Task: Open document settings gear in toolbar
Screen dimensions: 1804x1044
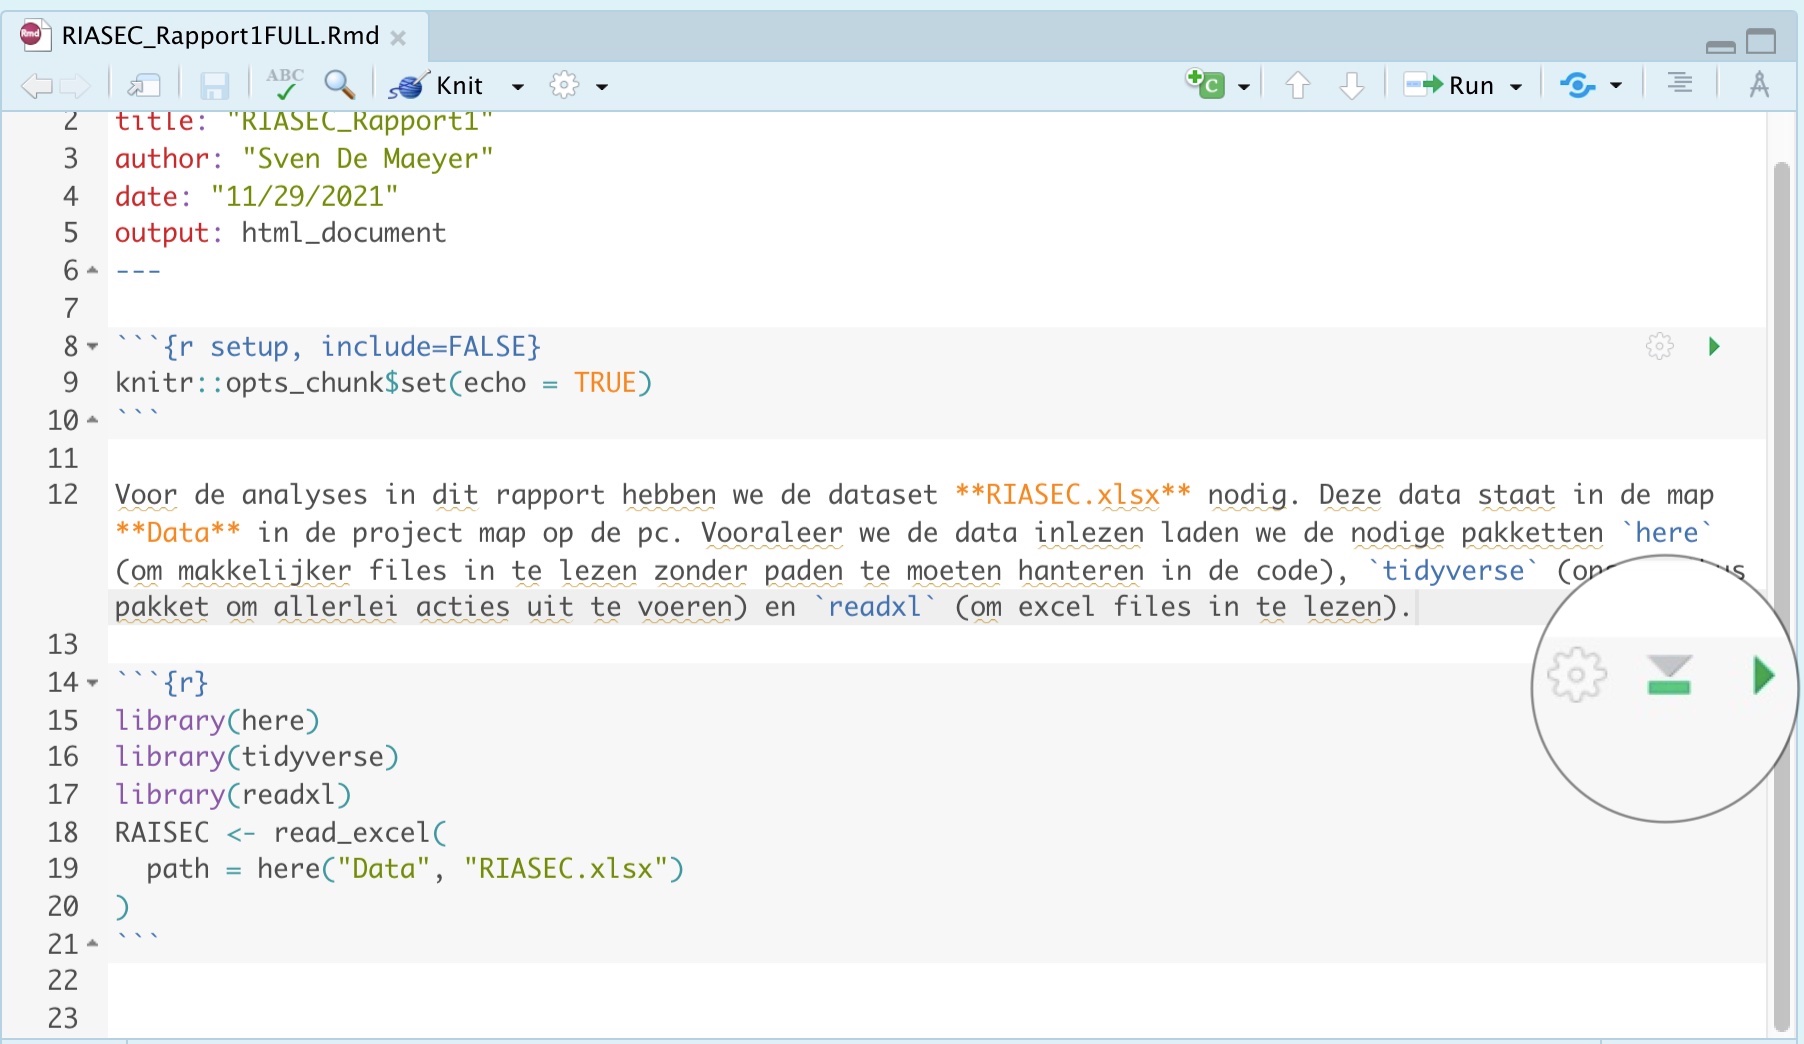Action: pos(565,85)
